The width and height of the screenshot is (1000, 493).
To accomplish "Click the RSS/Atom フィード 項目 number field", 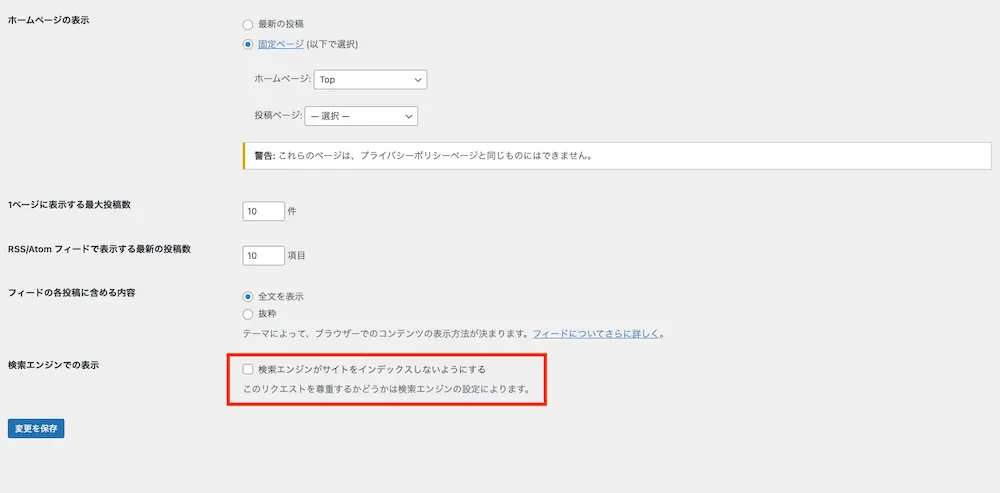I will coord(263,256).
